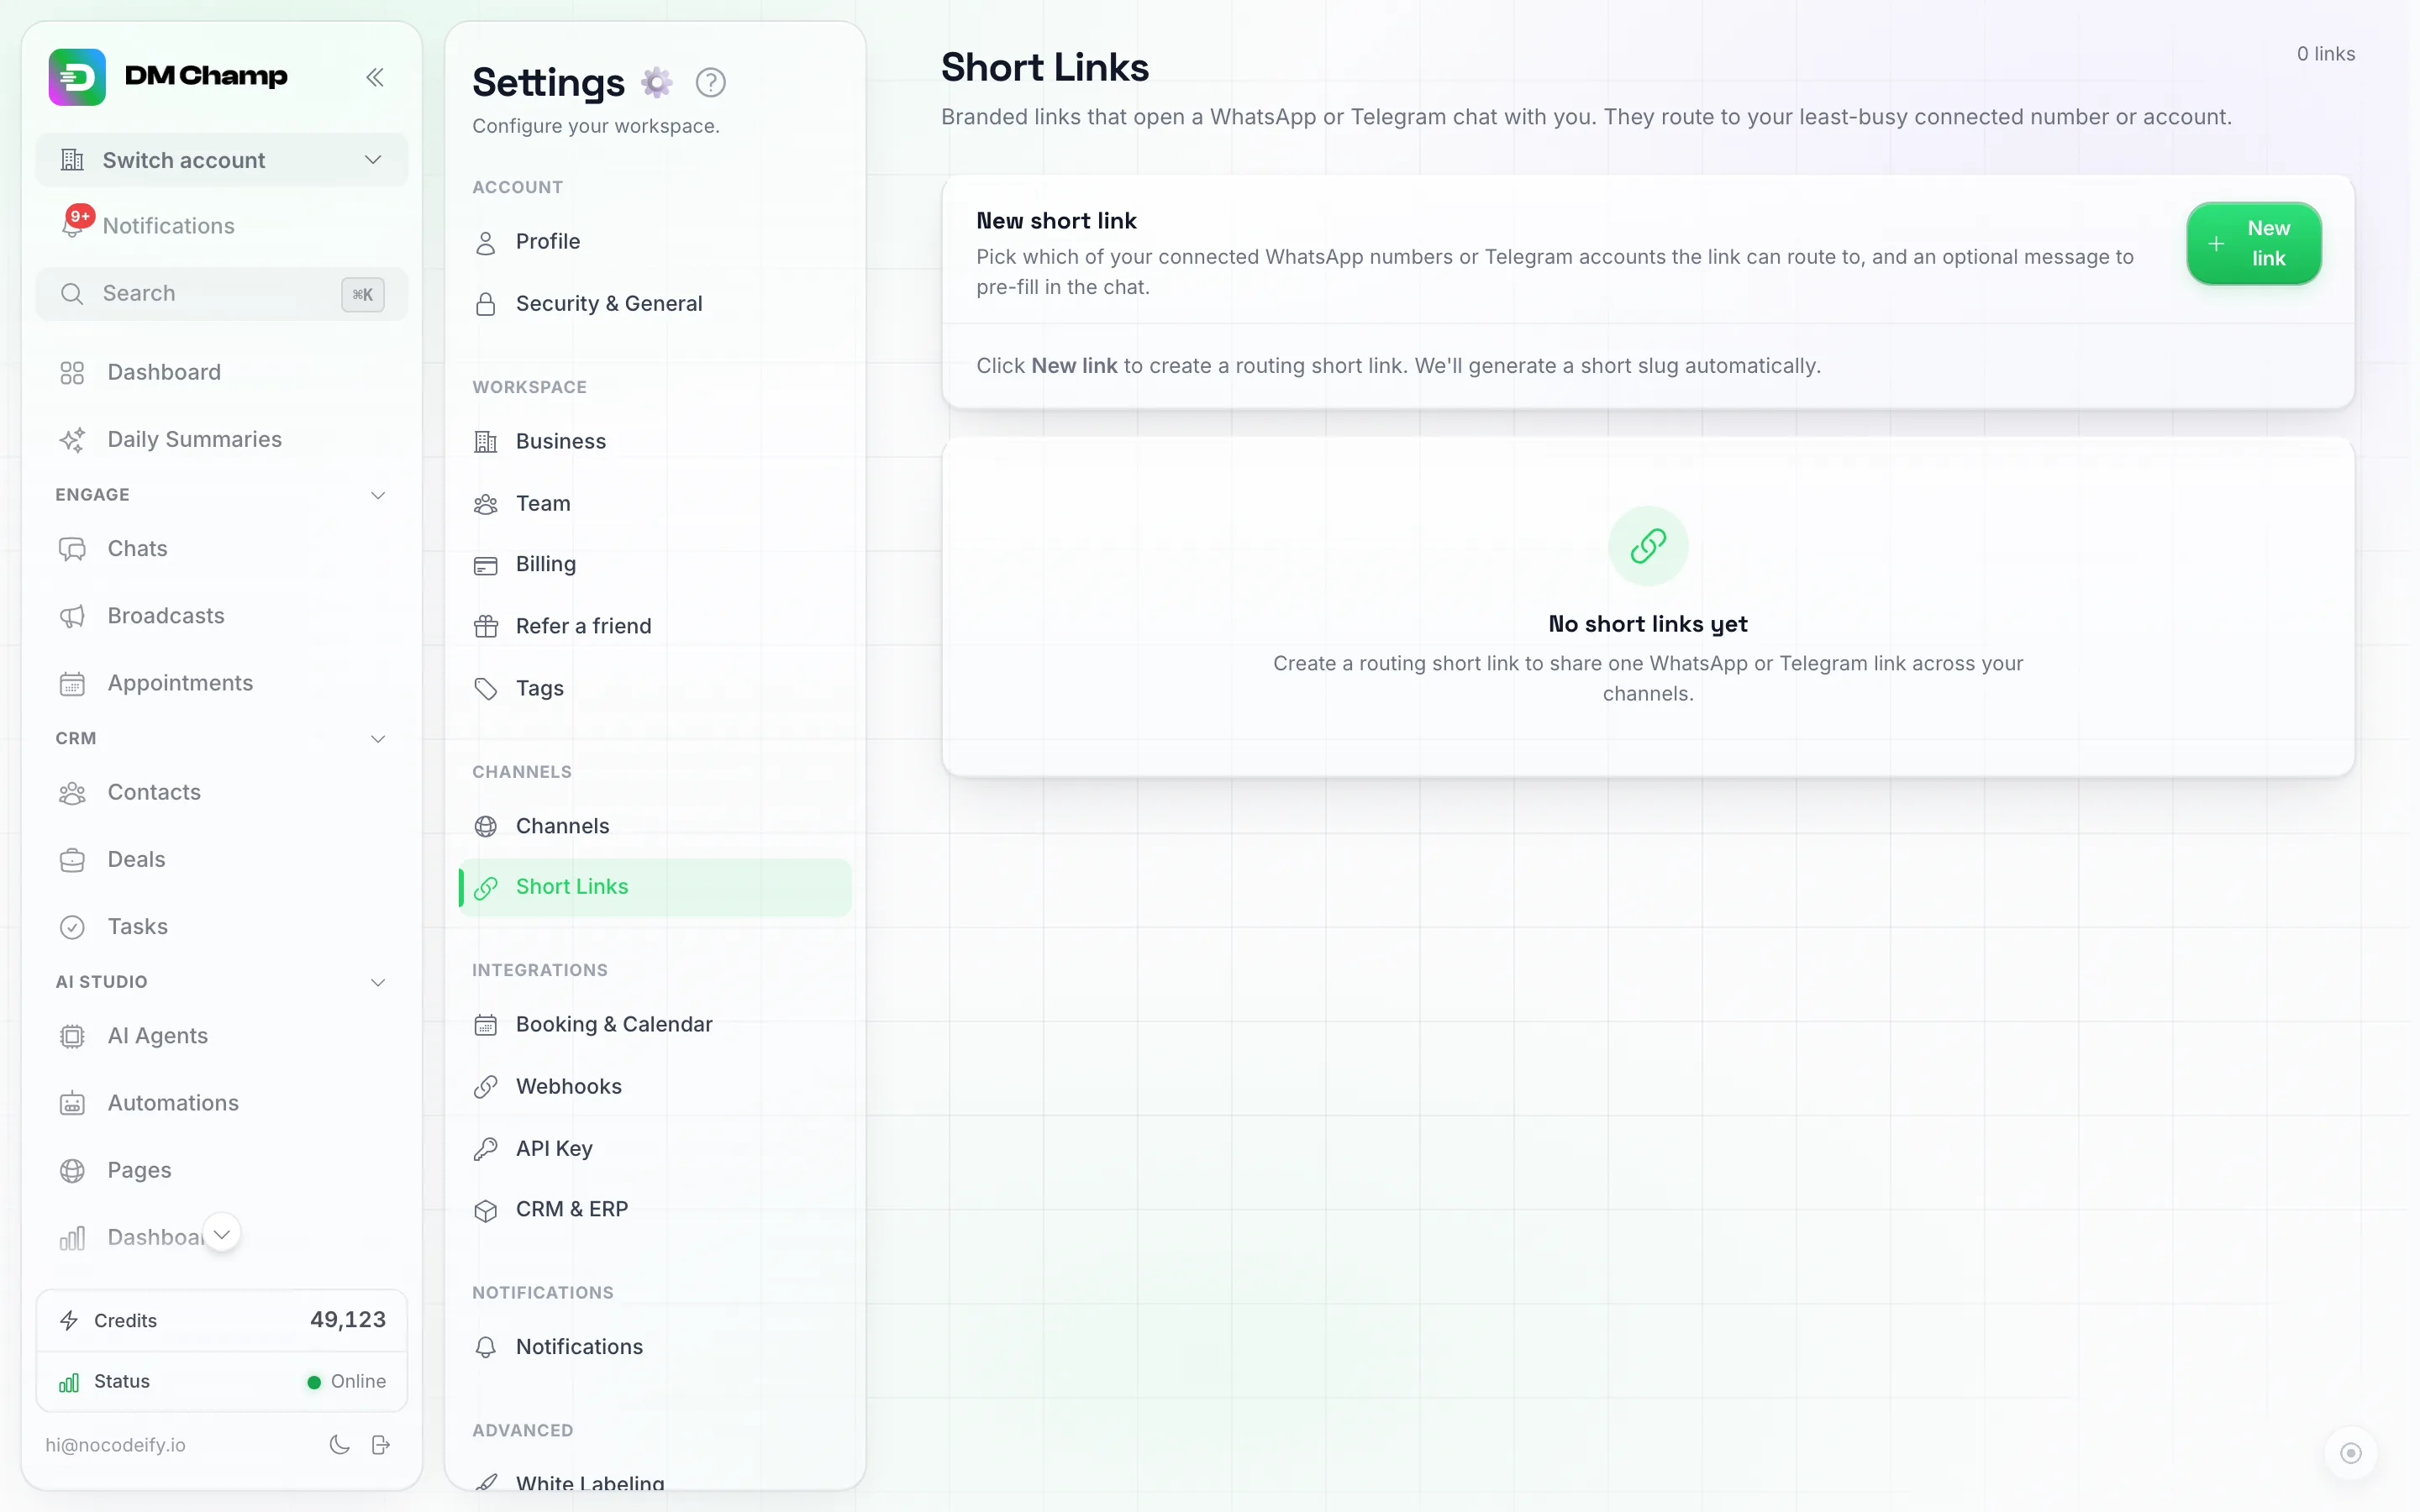This screenshot has width=2420, height=1512.
Task: Click the Credits 49,123 row
Action: [222, 1320]
